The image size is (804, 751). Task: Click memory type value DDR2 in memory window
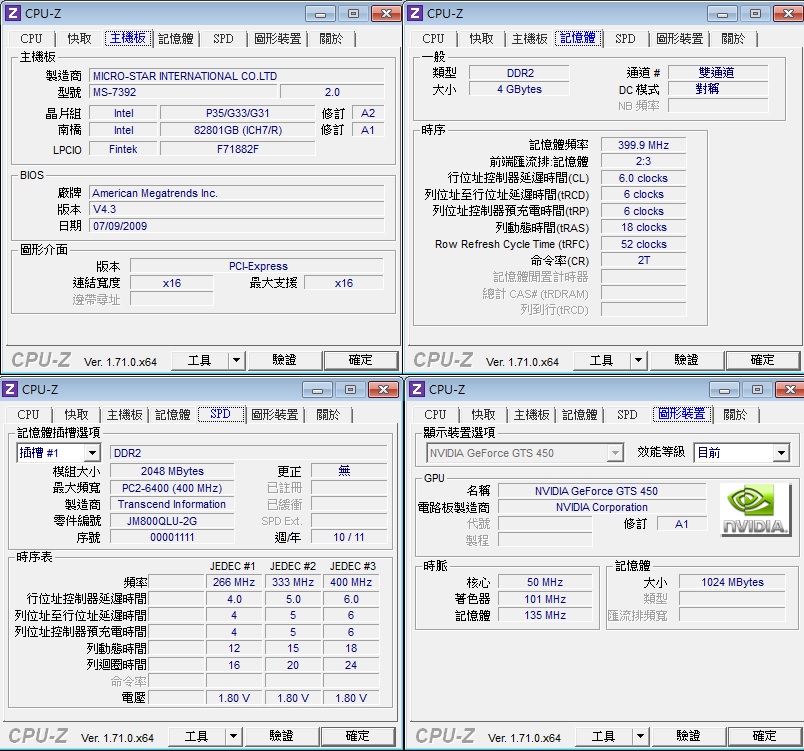tap(519, 73)
